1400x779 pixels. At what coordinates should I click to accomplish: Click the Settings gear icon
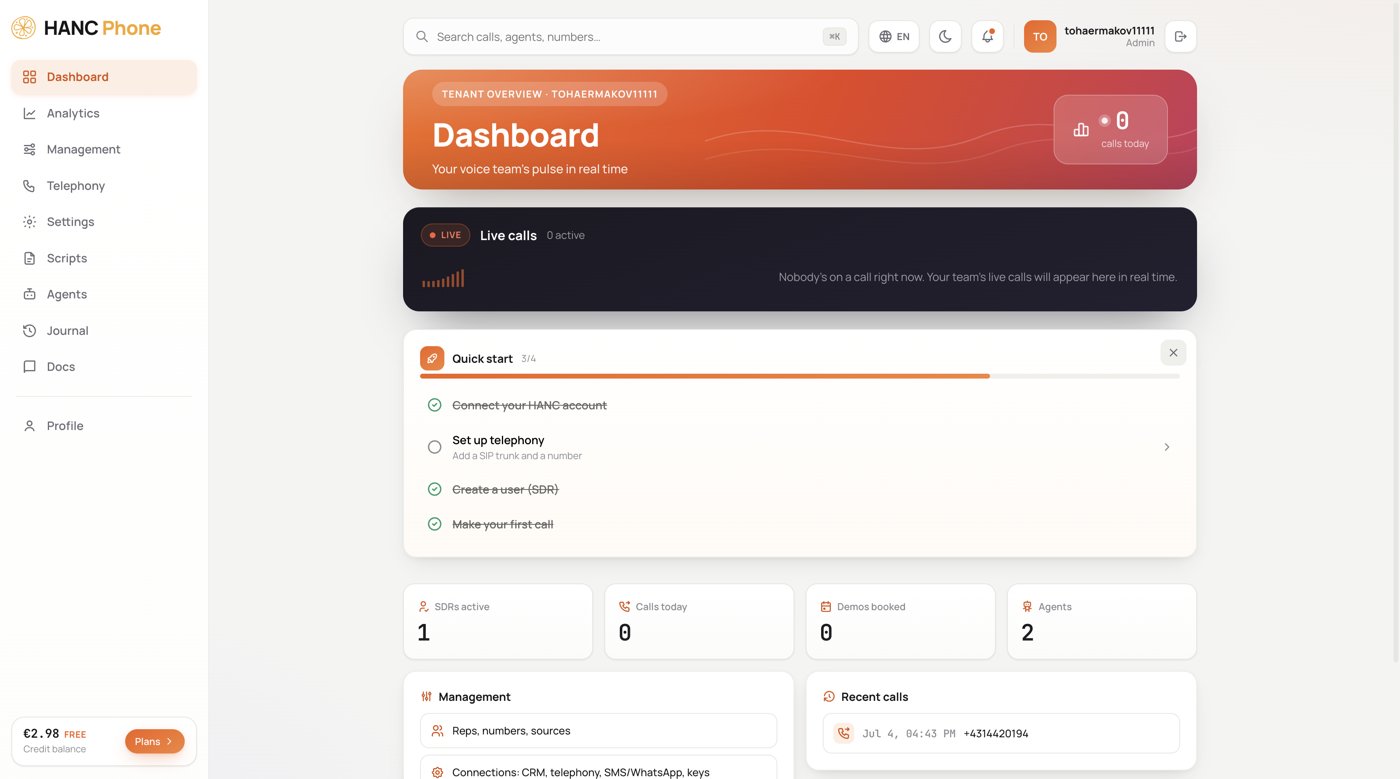(x=29, y=222)
